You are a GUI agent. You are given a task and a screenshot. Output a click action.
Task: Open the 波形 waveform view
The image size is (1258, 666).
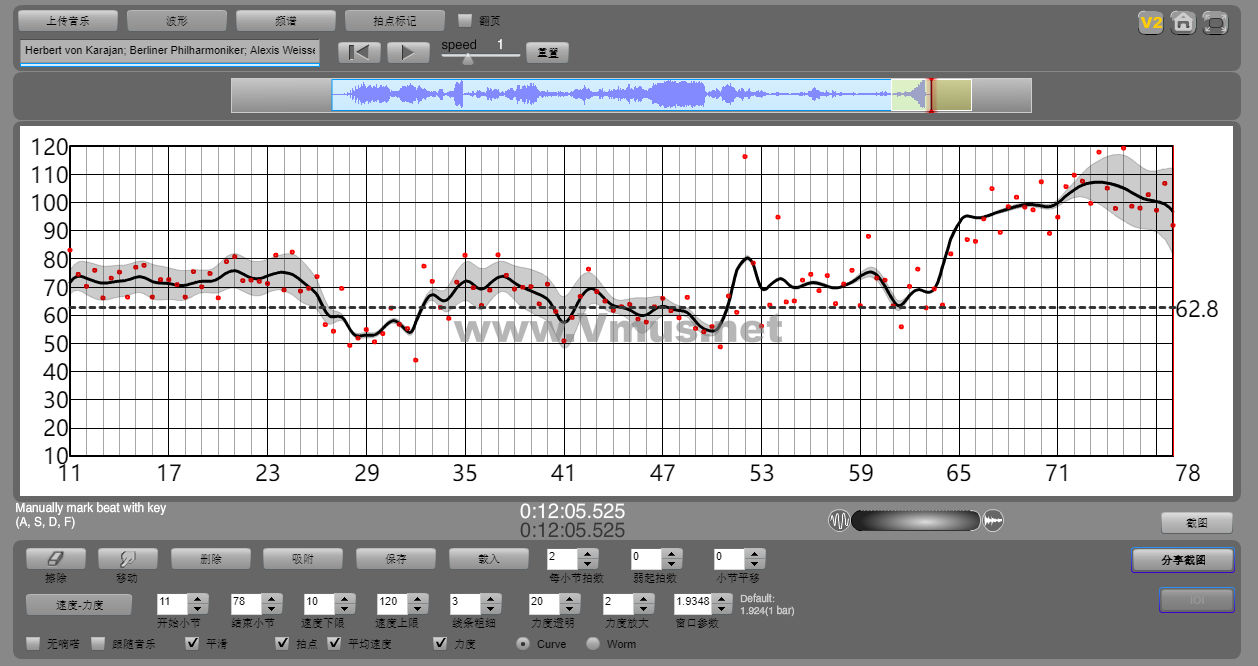pyautogui.click(x=177, y=20)
